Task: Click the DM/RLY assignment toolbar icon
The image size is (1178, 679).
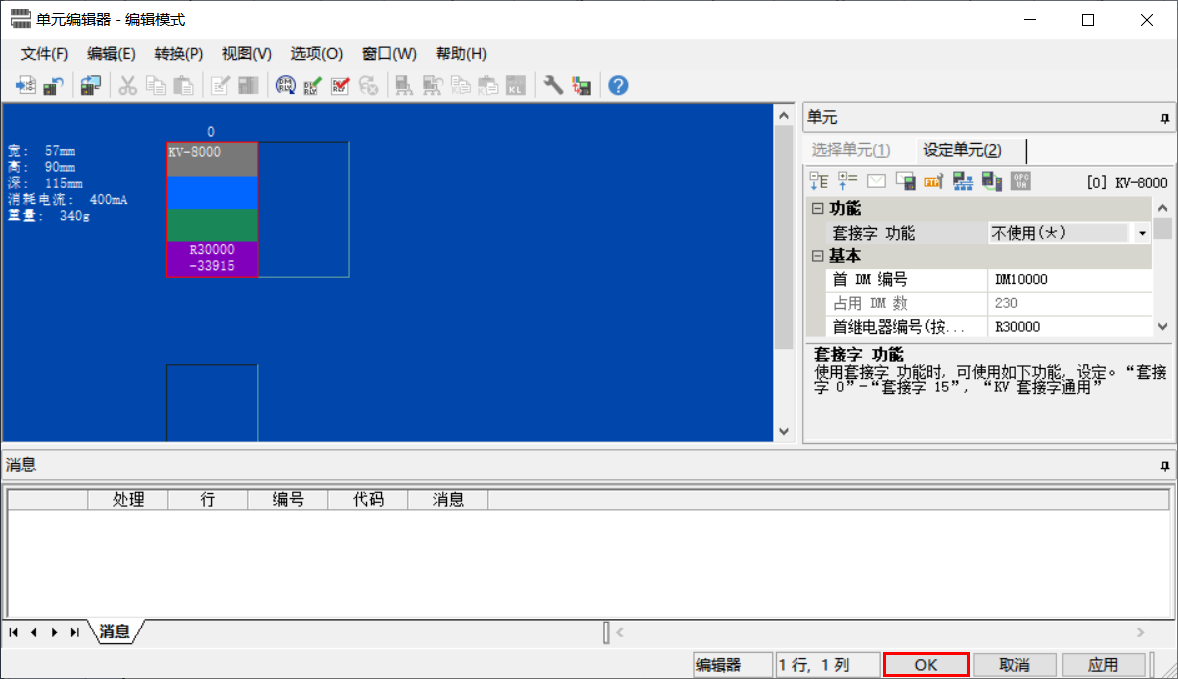Action: (285, 85)
